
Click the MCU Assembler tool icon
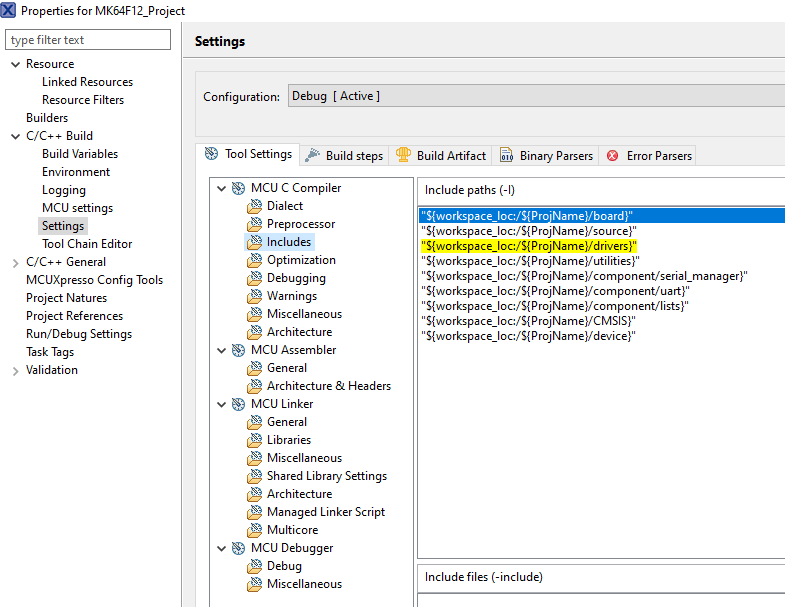click(x=238, y=350)
